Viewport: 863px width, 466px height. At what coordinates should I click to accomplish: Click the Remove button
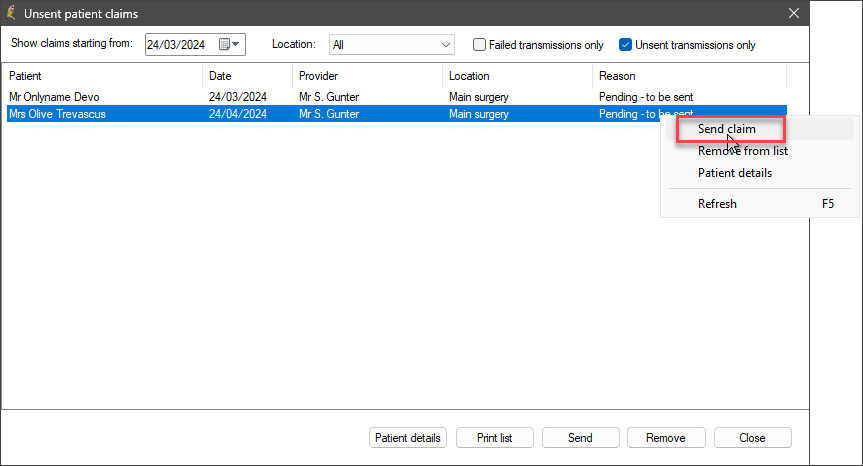666,438
